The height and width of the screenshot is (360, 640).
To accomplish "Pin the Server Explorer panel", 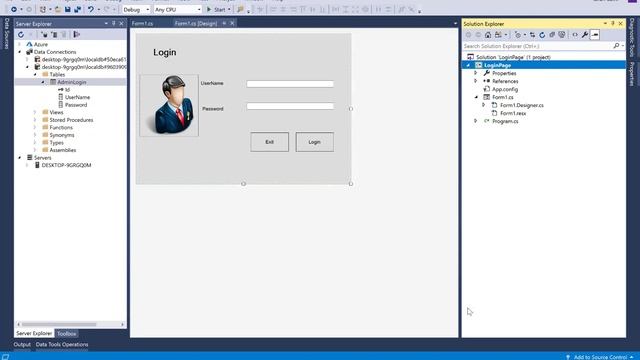I will click(113, 24).
